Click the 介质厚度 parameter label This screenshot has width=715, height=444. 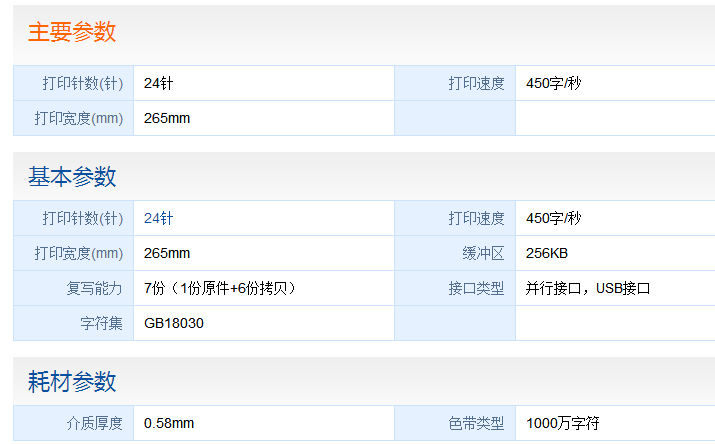click(x=94, y=423)
